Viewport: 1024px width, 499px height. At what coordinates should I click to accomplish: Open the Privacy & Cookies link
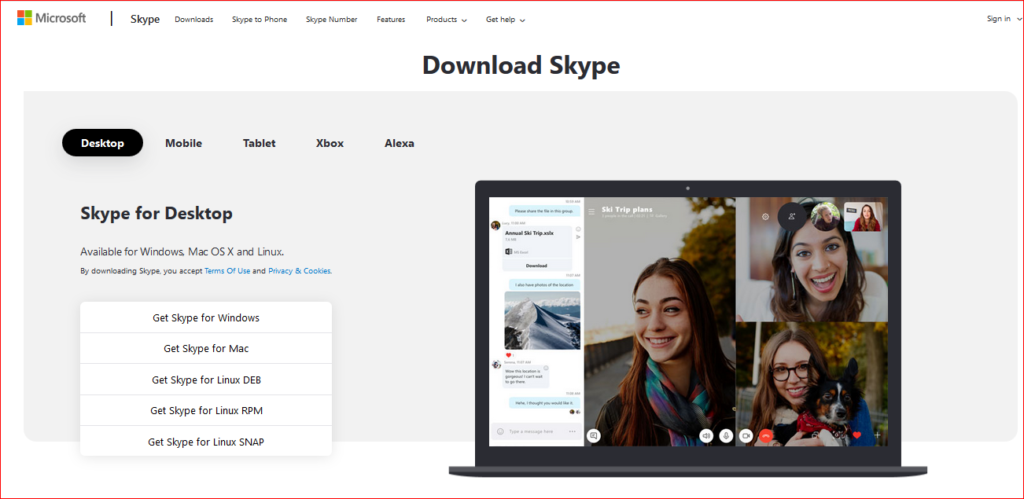click(299, 271)
